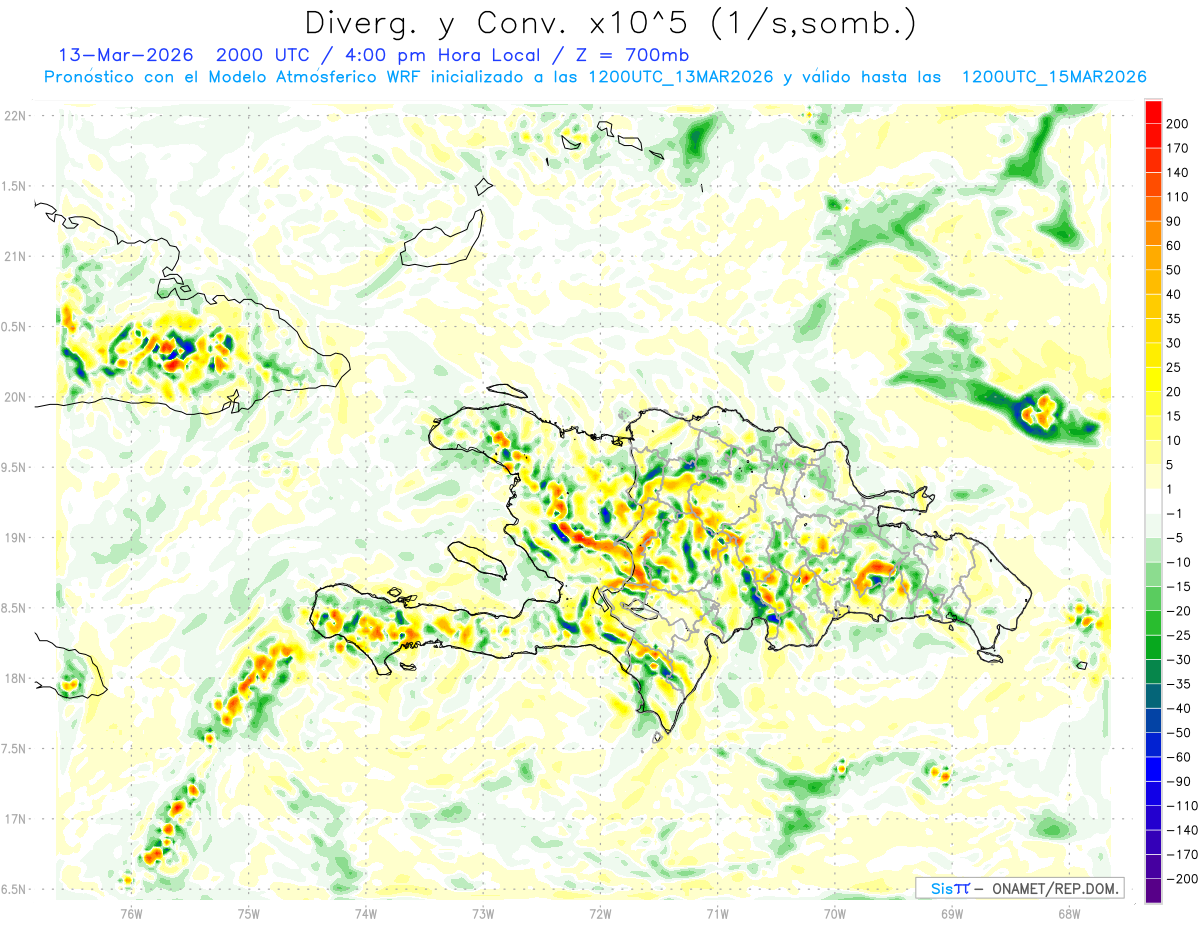Click the '-90' colorbar label

(x=1179, y=781)
